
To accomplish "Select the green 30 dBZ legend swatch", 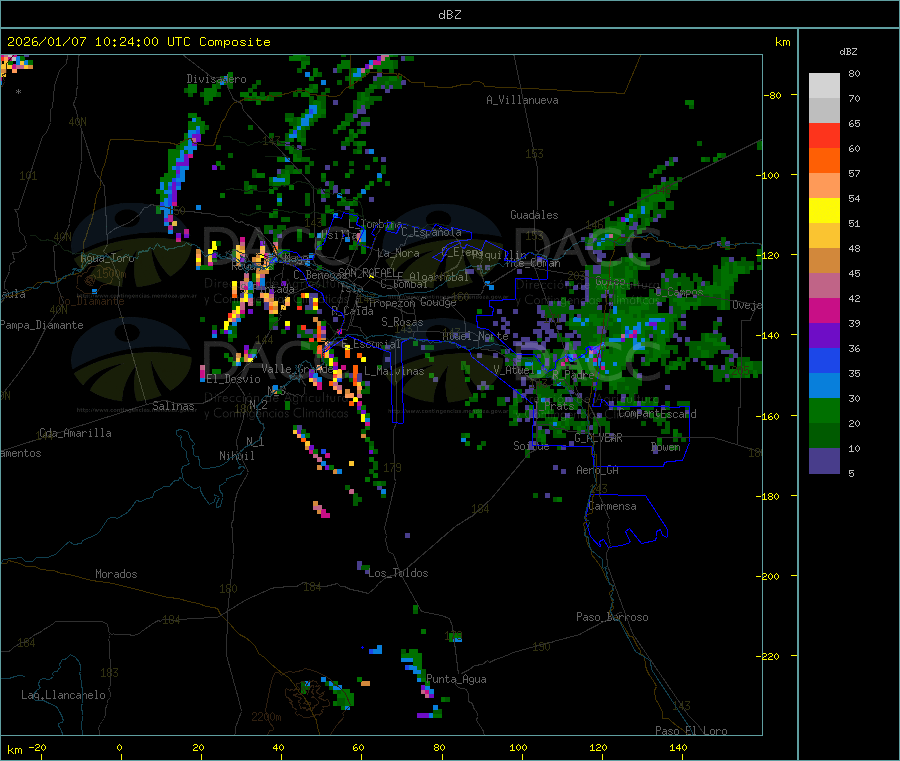I will click(824, 410).
